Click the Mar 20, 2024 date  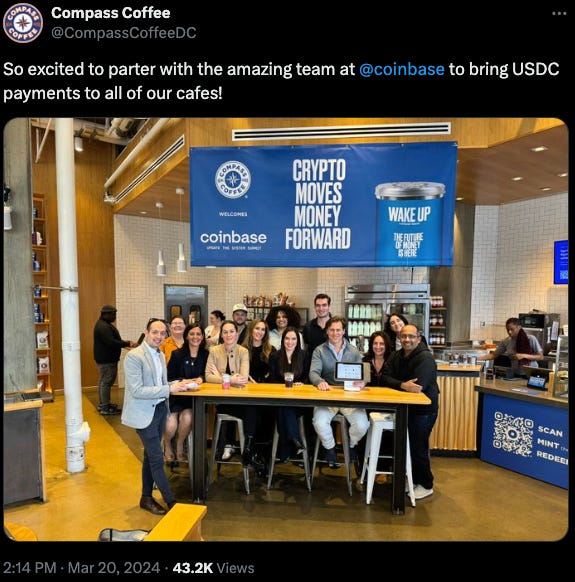[x=114, y=568]
